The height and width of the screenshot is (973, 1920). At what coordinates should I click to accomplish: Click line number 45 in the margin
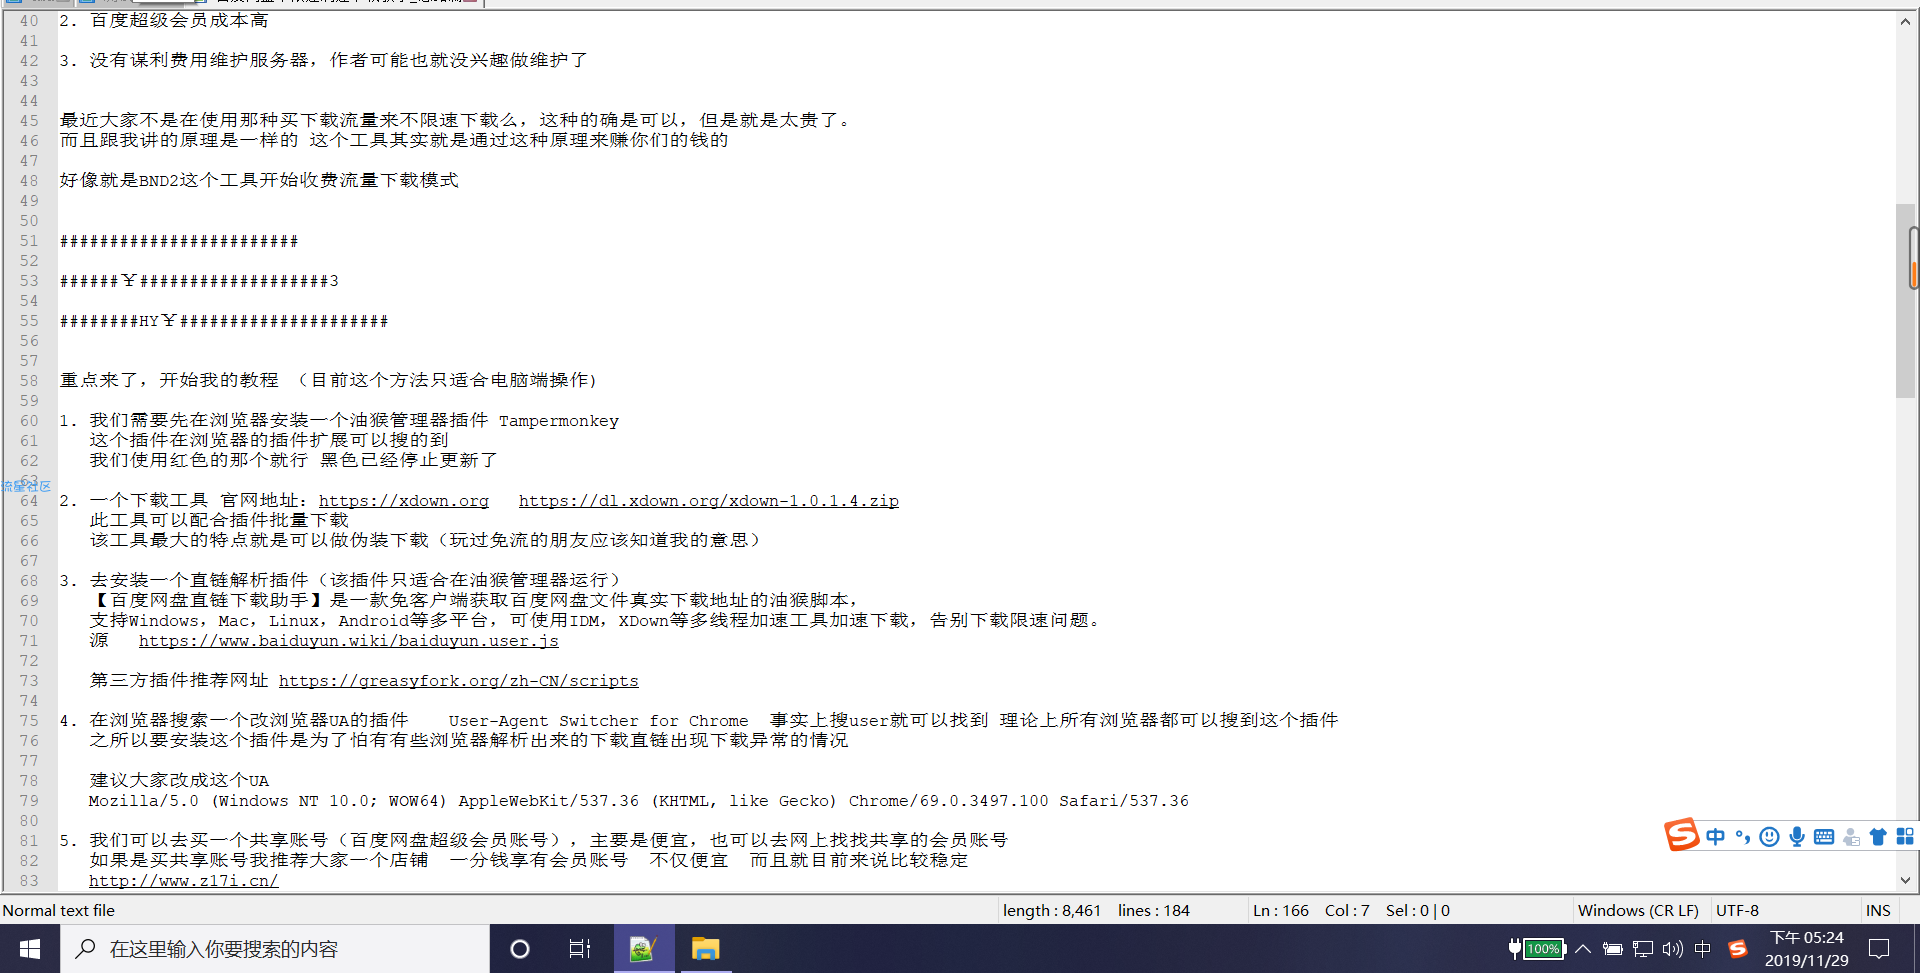pyautogui.click(x=29, y=121)
